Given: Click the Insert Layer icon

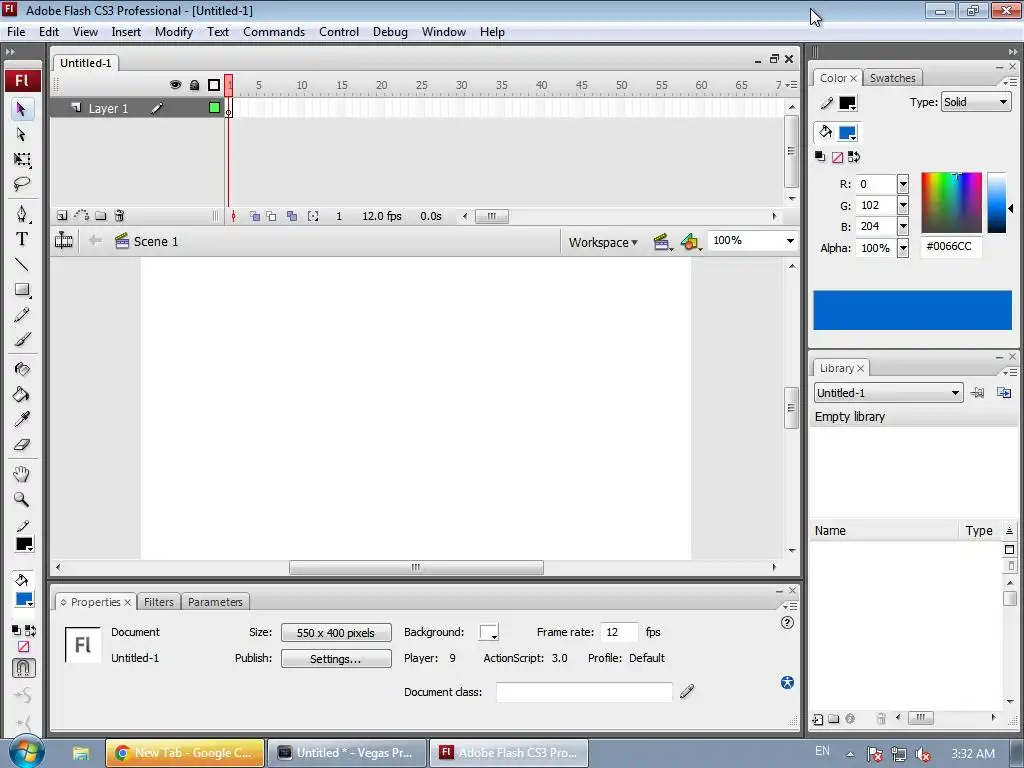Looking at the screenshot, I should (x=62, y=216).
